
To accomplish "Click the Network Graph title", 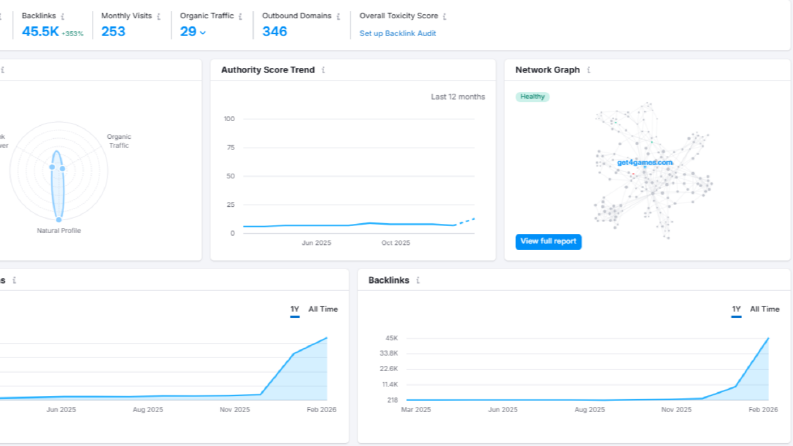I will [x=547, y=70].
